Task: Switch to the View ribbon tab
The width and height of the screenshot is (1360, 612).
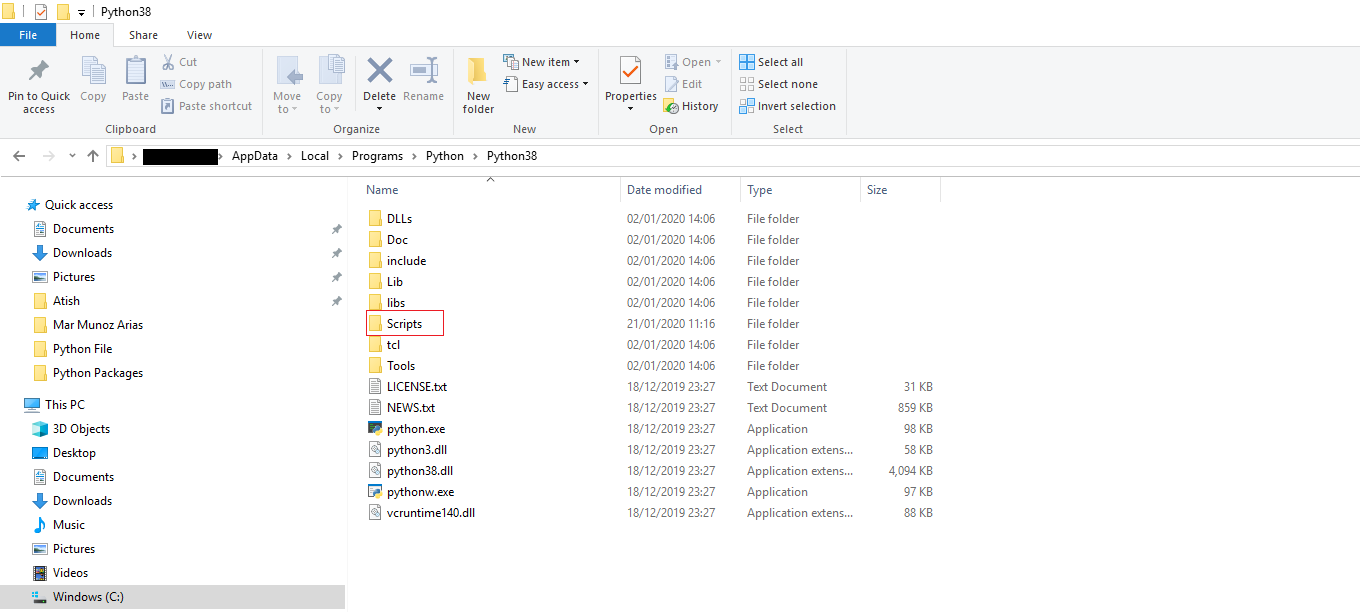Action: pos(199,34)
